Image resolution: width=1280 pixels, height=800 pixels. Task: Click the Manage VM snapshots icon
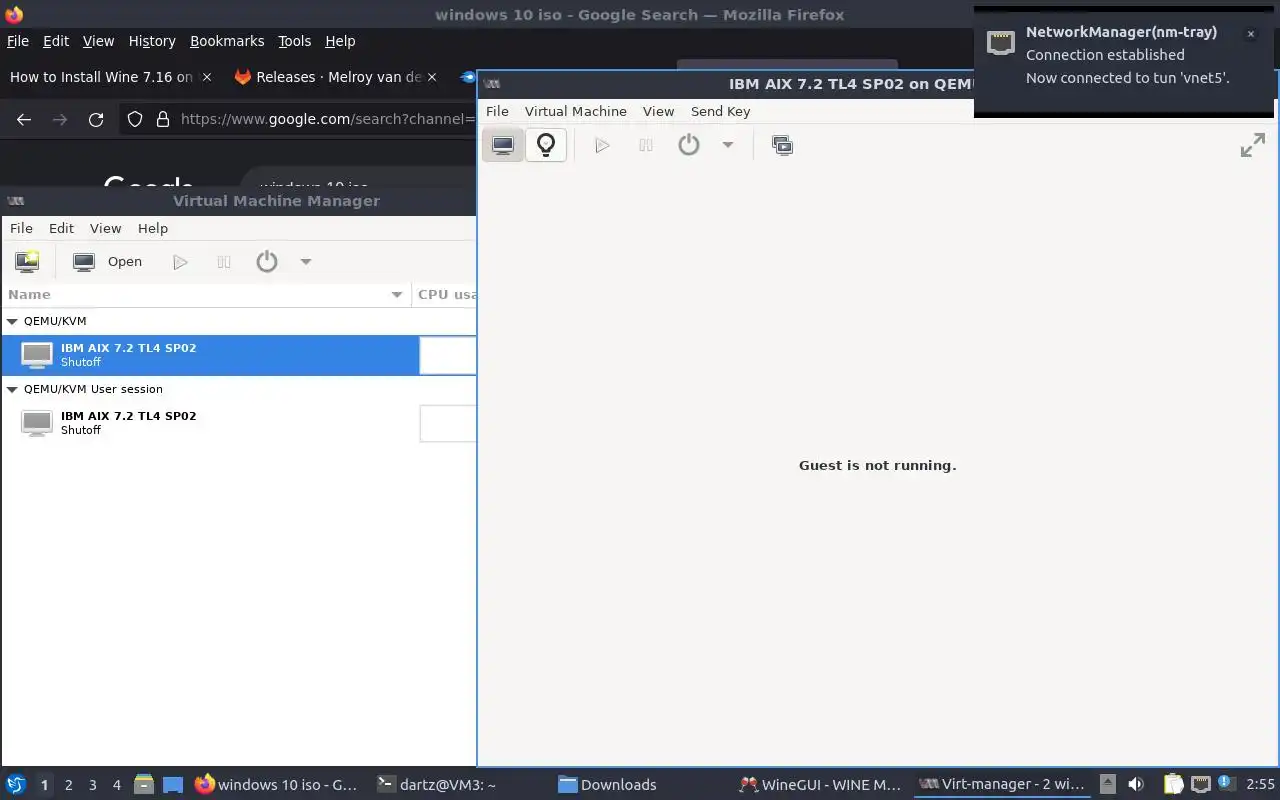click(x=782, y=145)
